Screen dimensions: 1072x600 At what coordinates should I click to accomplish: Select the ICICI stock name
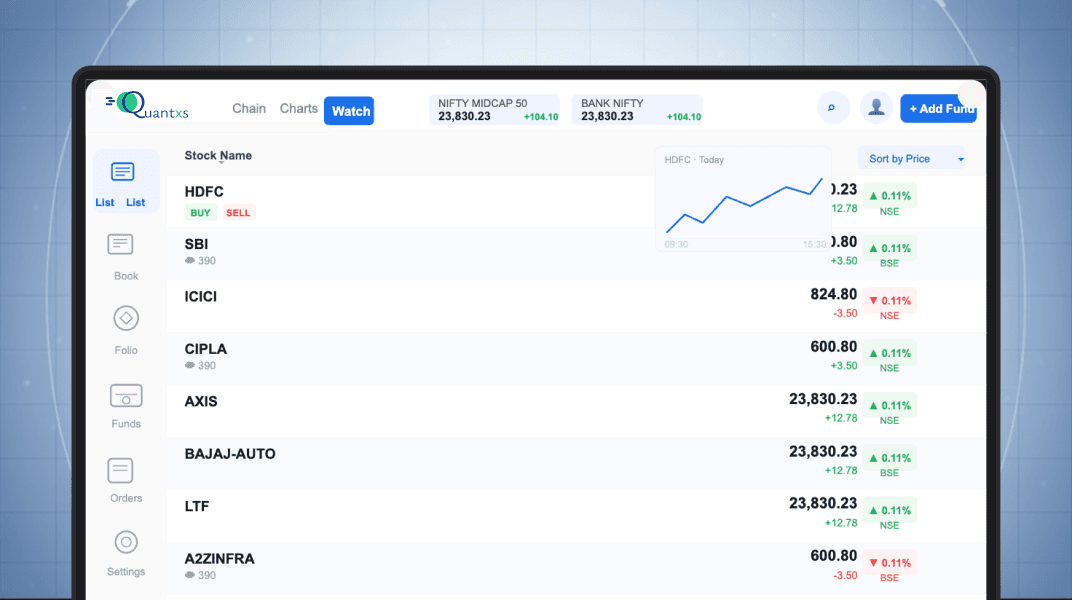pos(200,297)
